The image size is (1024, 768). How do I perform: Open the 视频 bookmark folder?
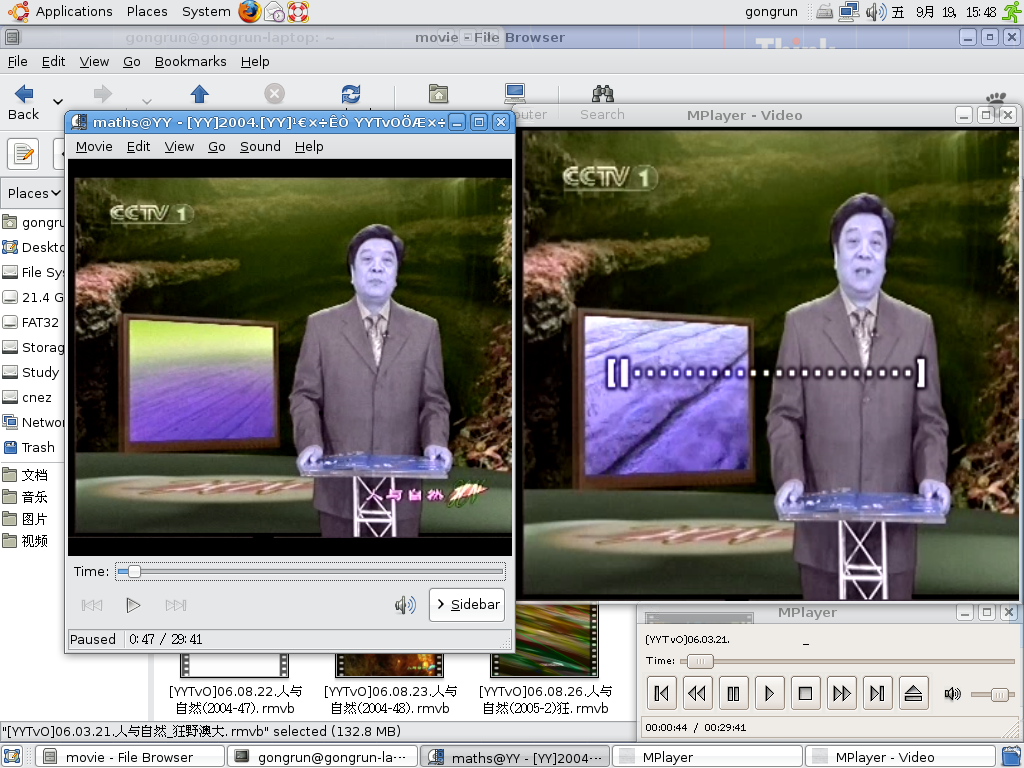pyautogui.click(x=34, y=541)
